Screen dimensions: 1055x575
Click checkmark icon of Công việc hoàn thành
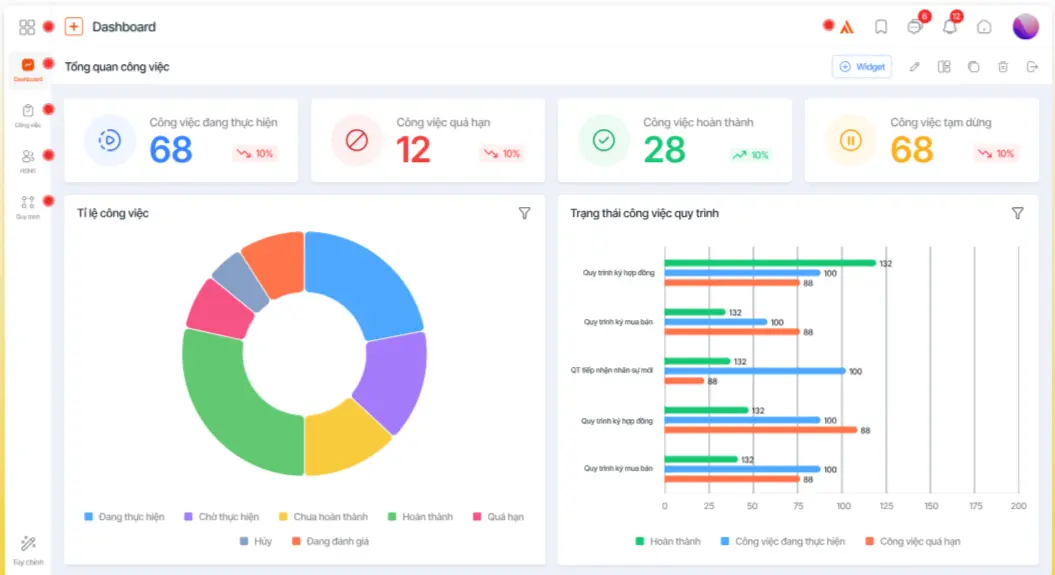pos(604,141)
